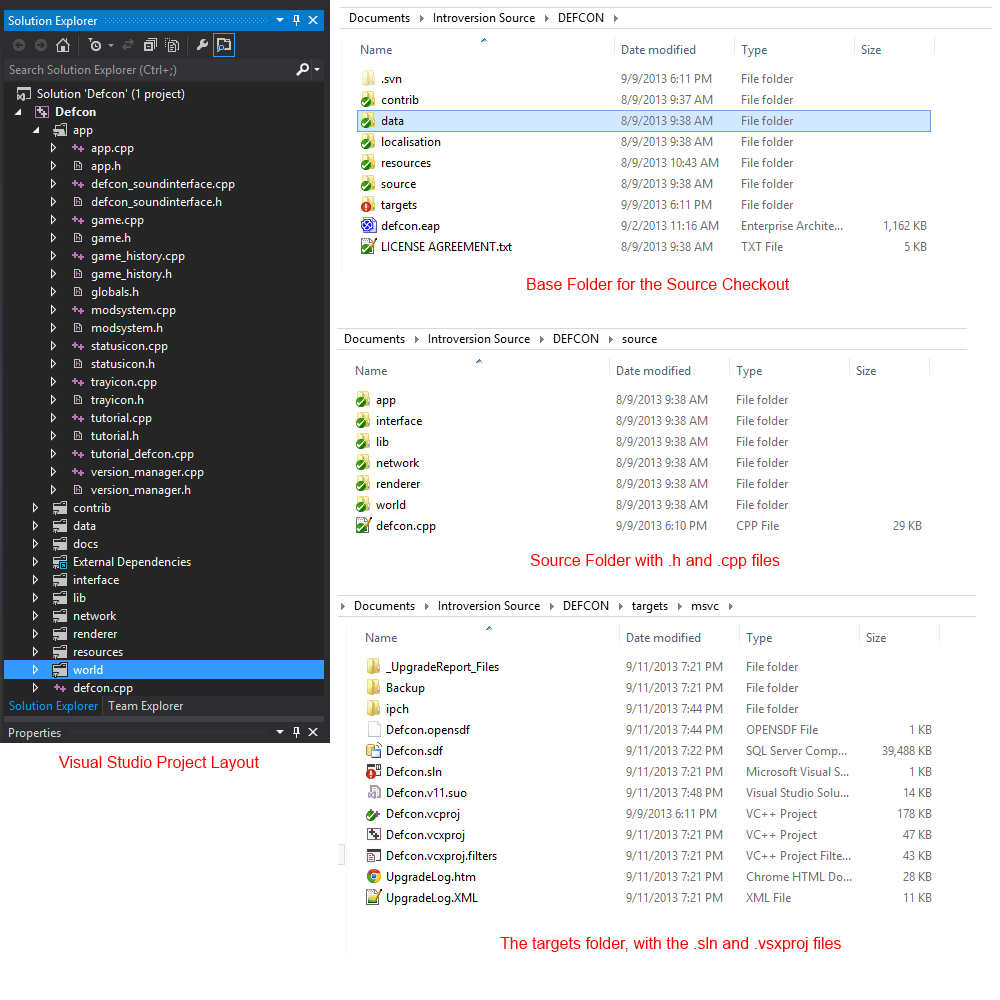Toggle Show All Files in Solution Explorer
This screenshot has height=1000, width=1000.
(172, 45)
